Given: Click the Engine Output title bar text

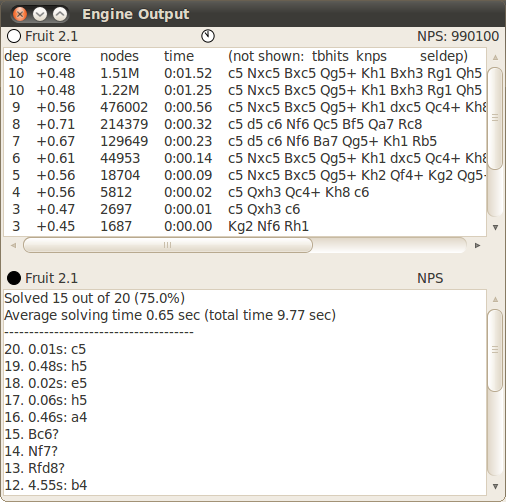Looking at the screenshot, I should tap(136, 14).
